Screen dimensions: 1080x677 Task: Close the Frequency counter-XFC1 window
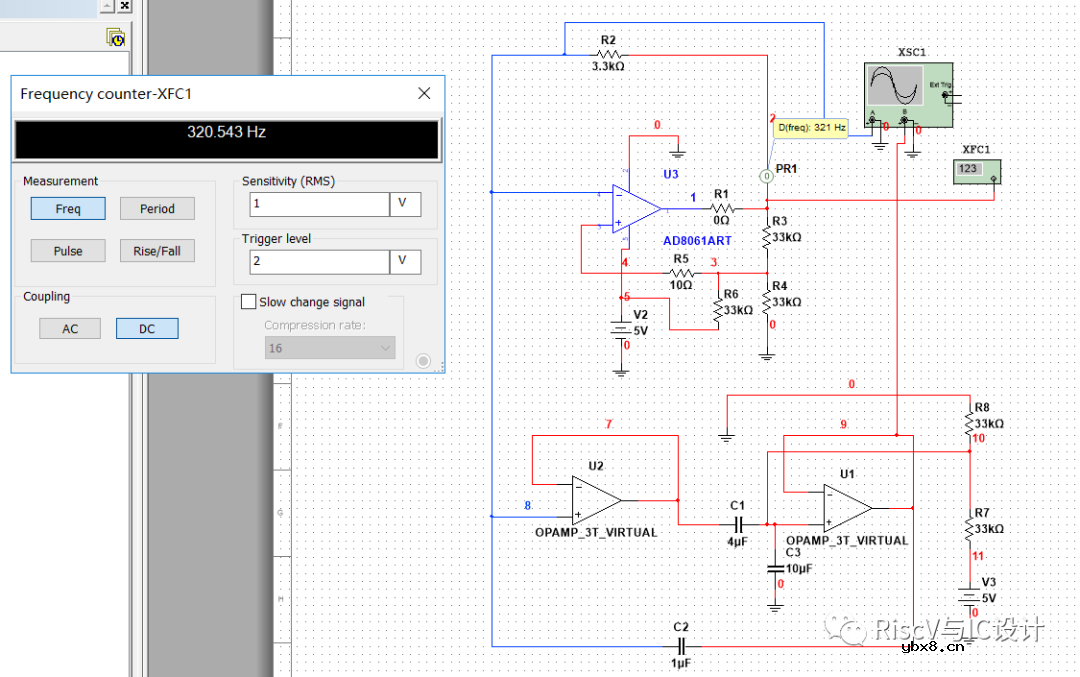[424, 93]
